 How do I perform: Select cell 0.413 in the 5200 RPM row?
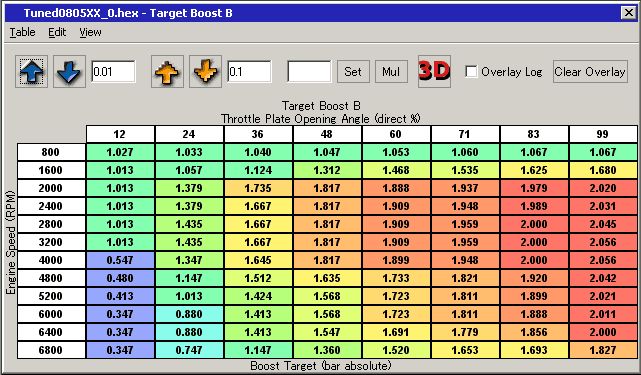pos(120,296)
